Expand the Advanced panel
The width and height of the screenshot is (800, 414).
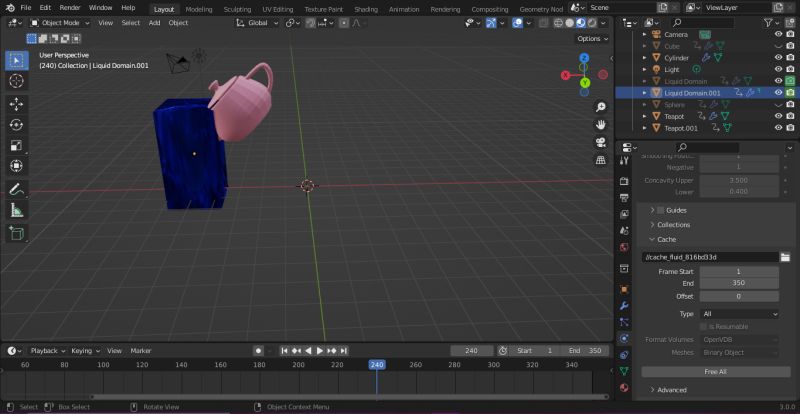coord(652,390)
